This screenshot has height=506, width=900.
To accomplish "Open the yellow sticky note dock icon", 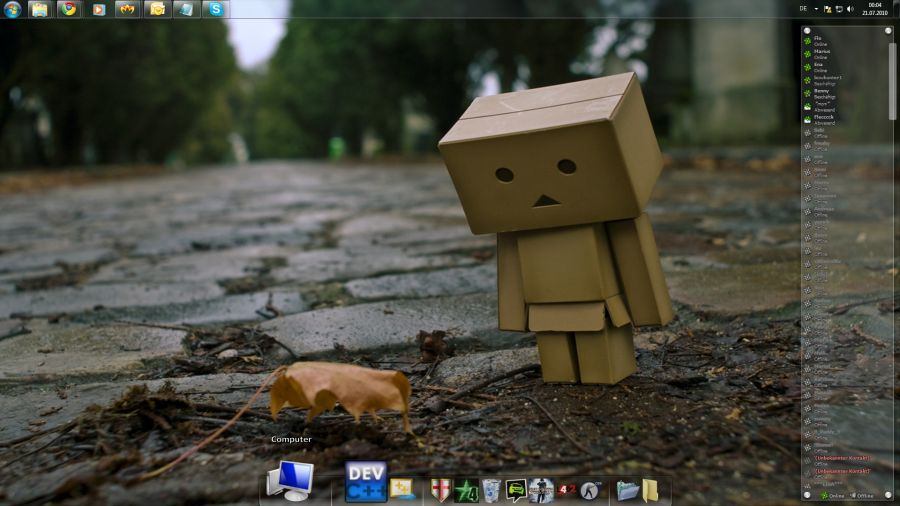I will [x=402, y=489].
